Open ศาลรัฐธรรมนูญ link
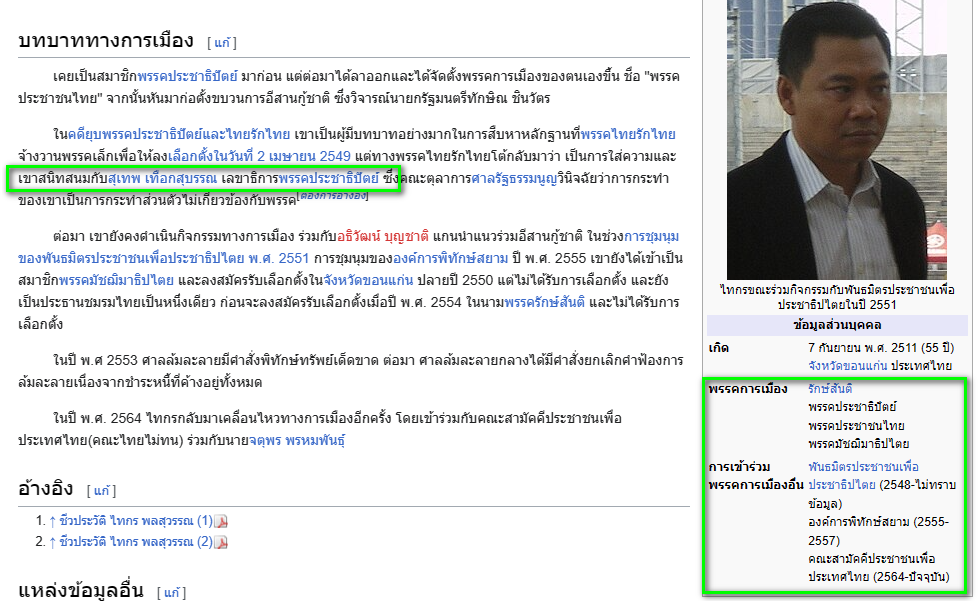The height and width of the screenshot is (601, 979). tap(513, 179)
